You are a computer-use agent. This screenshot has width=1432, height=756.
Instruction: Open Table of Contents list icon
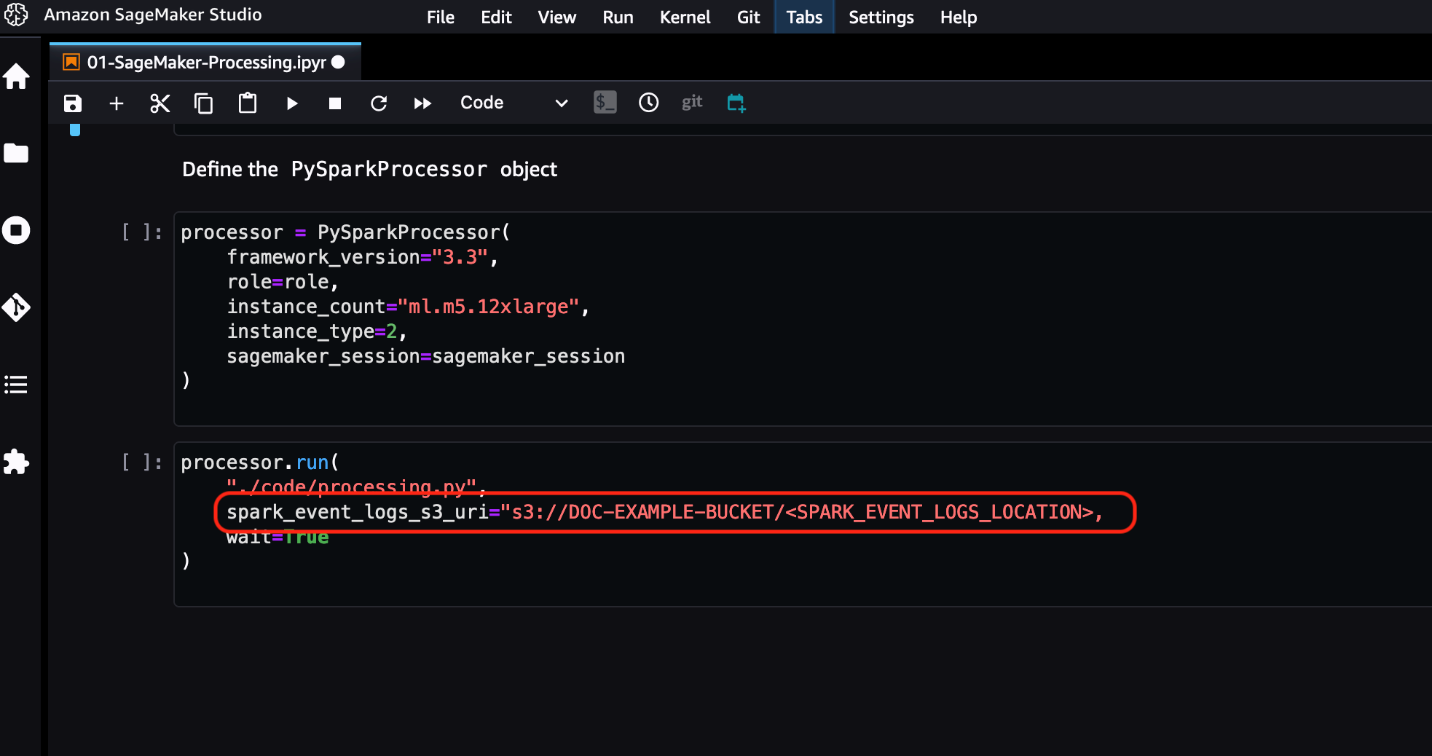(16, 385)
